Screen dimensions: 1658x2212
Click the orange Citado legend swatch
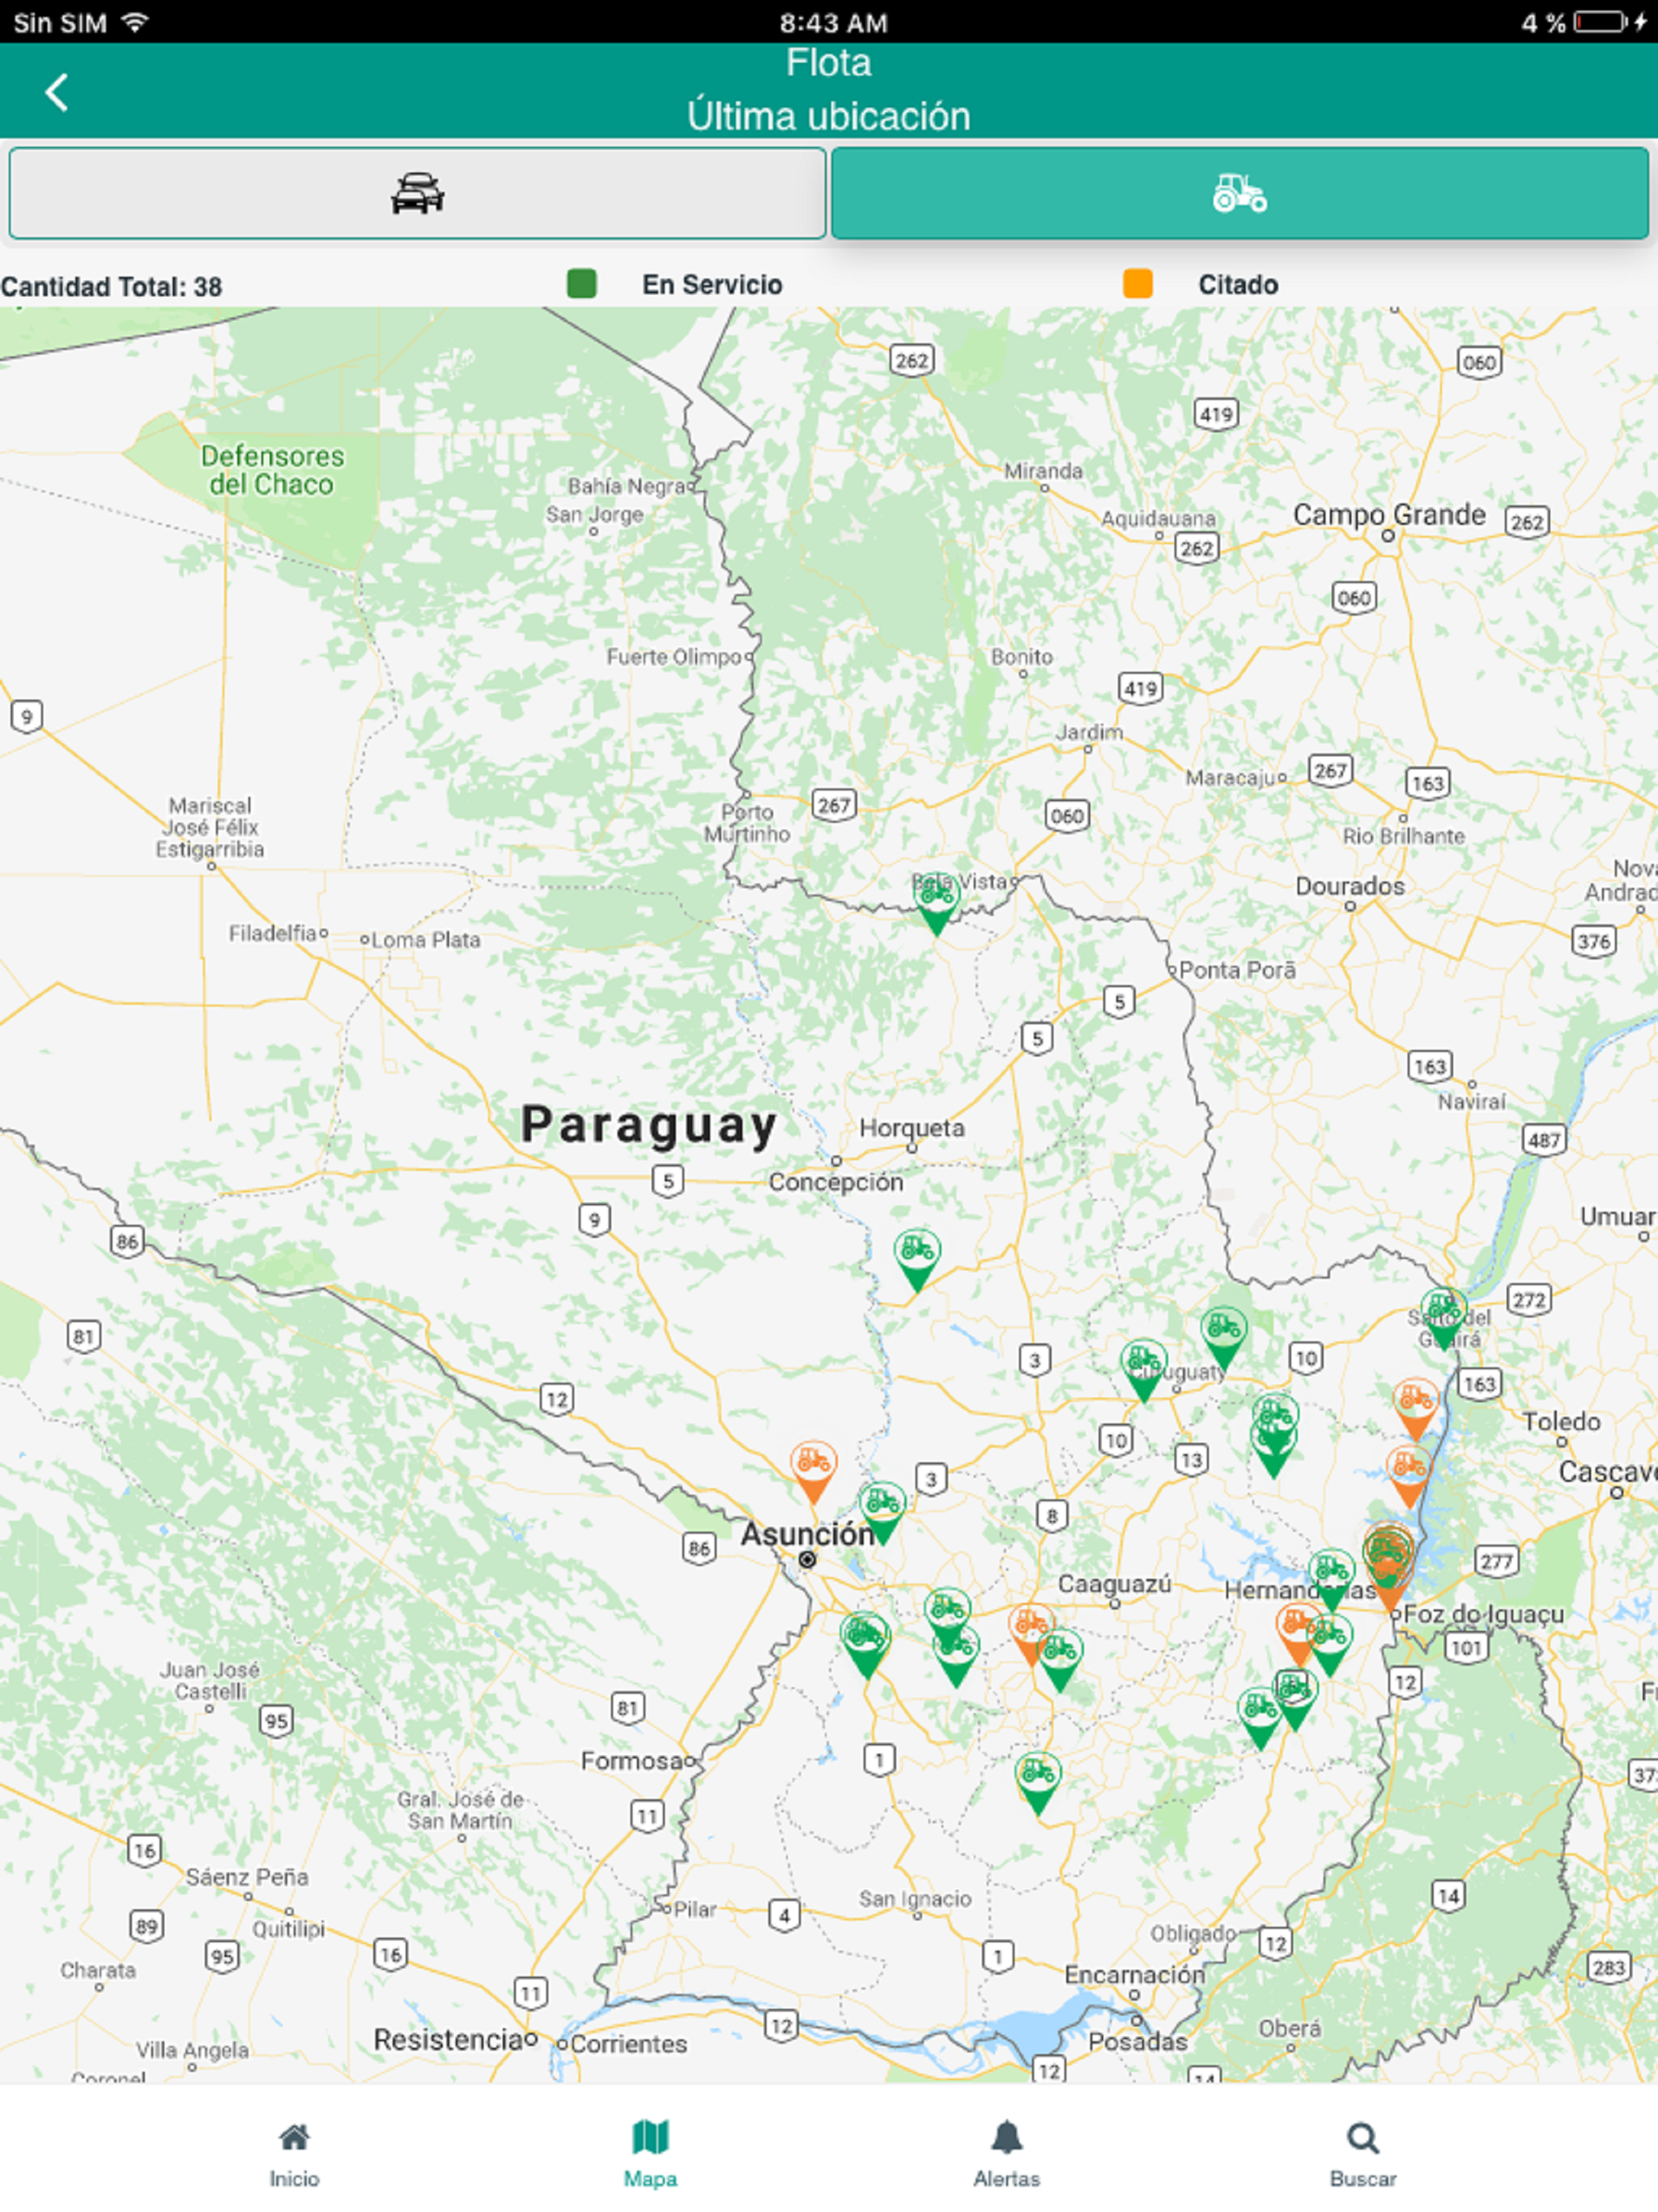click(x=1137, y=284)
